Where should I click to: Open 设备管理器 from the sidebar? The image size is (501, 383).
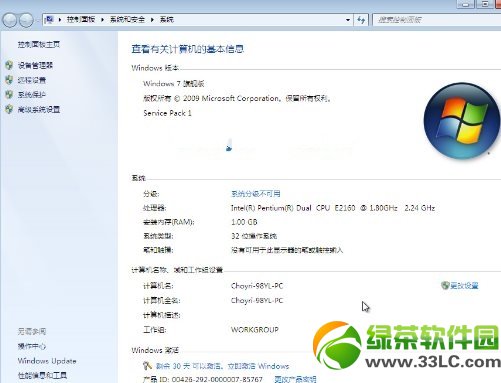[35, 65]
